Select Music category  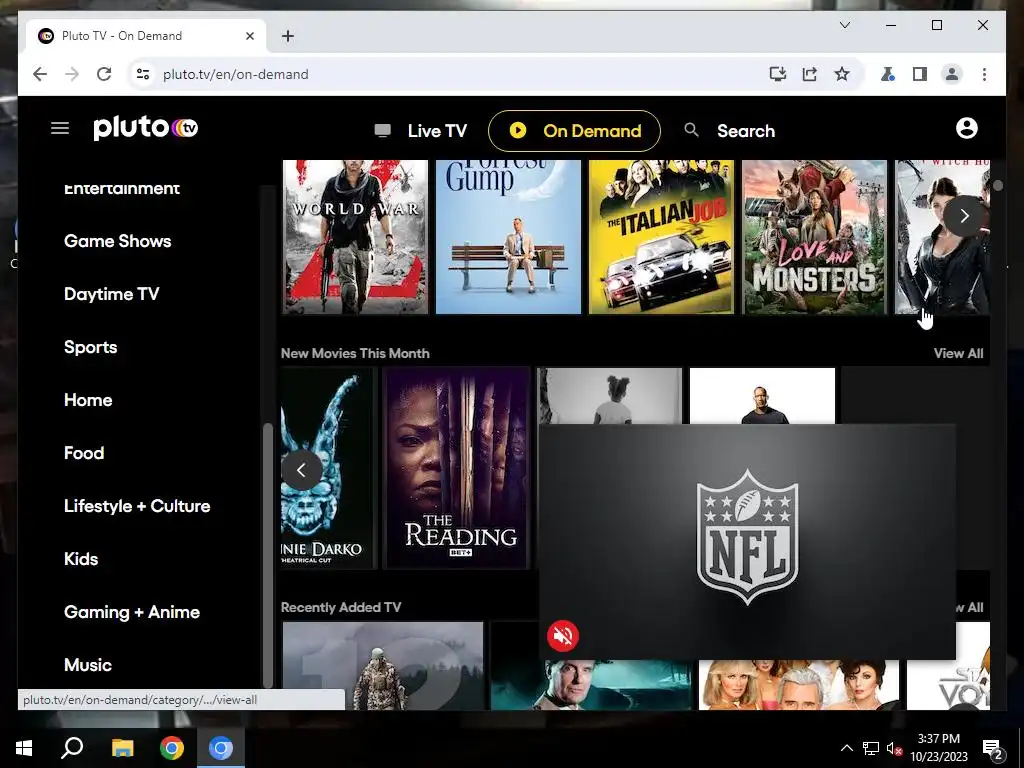tap(88, 665)
